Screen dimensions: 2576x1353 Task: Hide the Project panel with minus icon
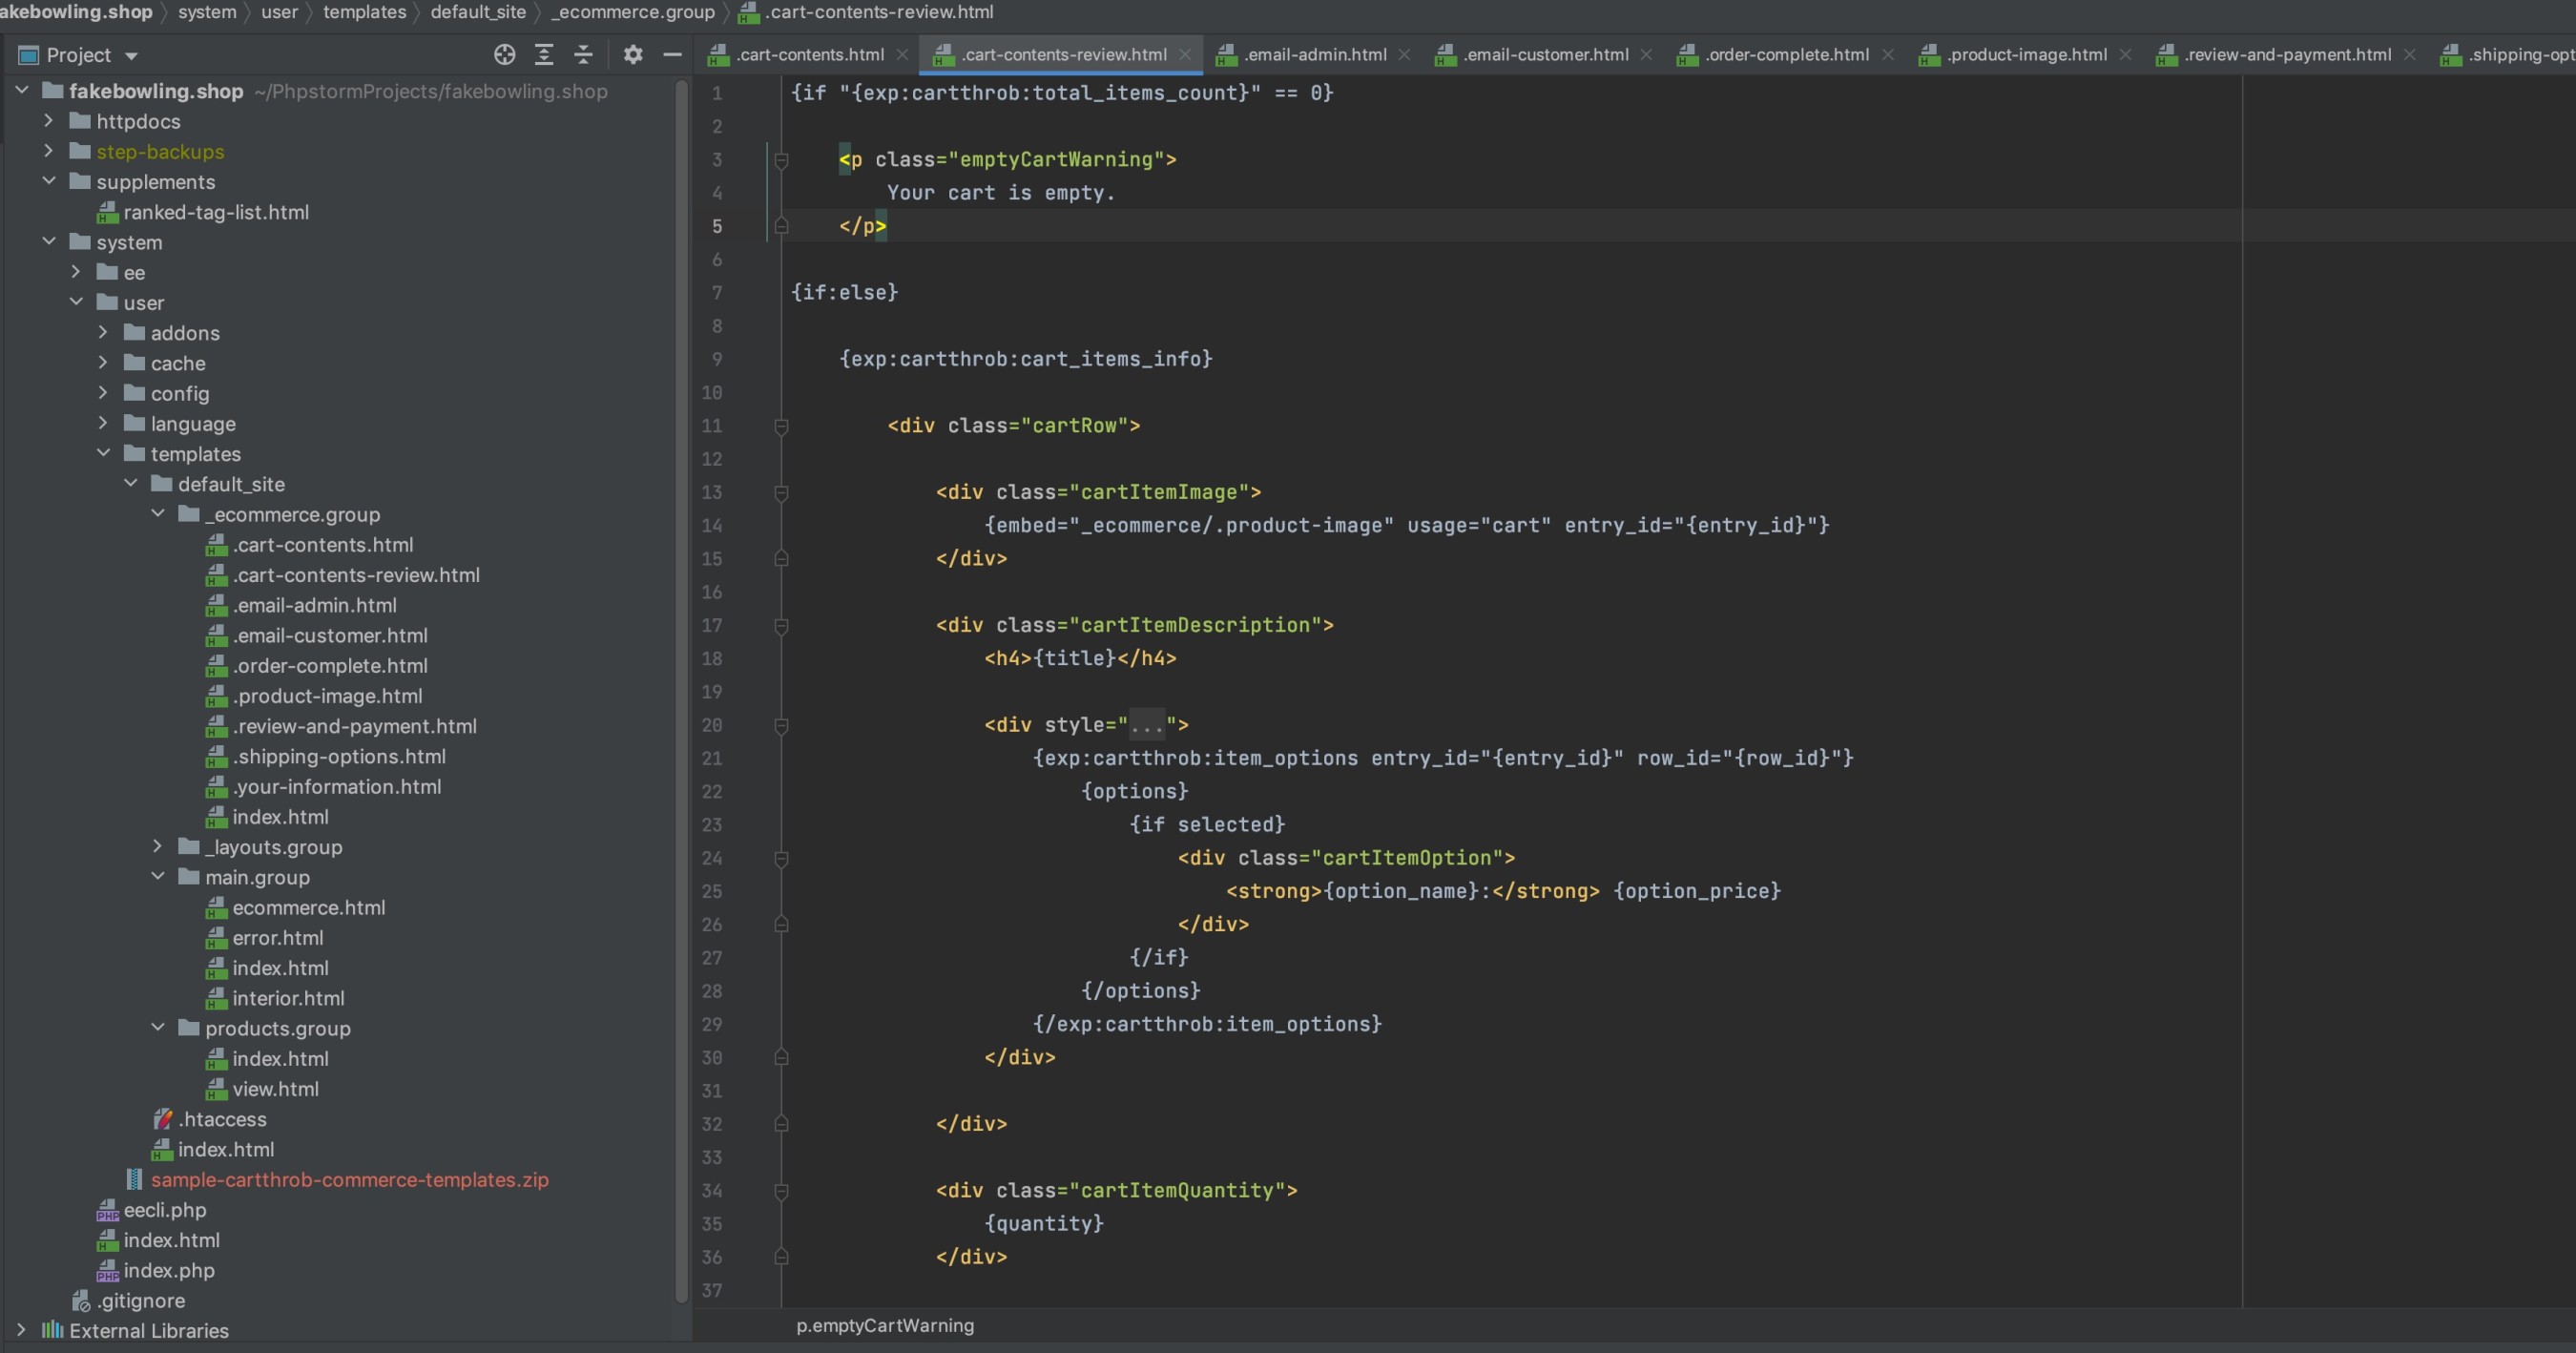coord(672,55)
